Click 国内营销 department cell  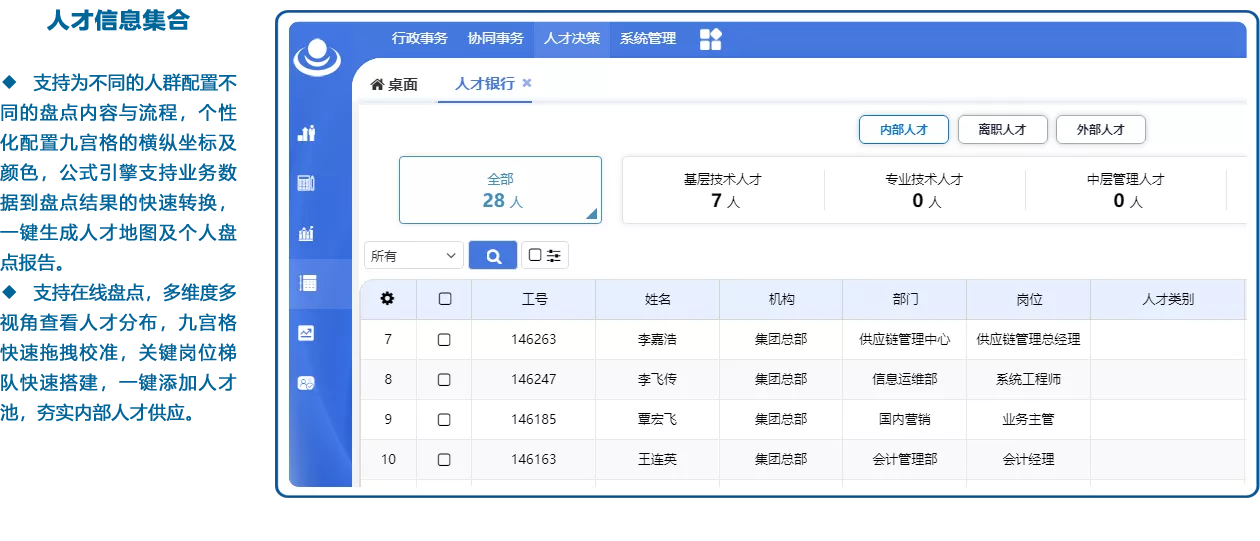coord(905,420)
